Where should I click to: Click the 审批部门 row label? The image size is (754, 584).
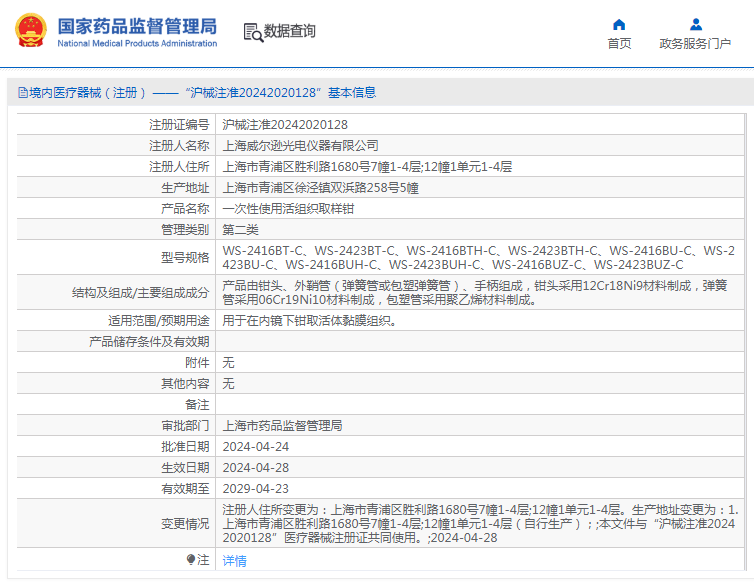click(x=185, y=425)
